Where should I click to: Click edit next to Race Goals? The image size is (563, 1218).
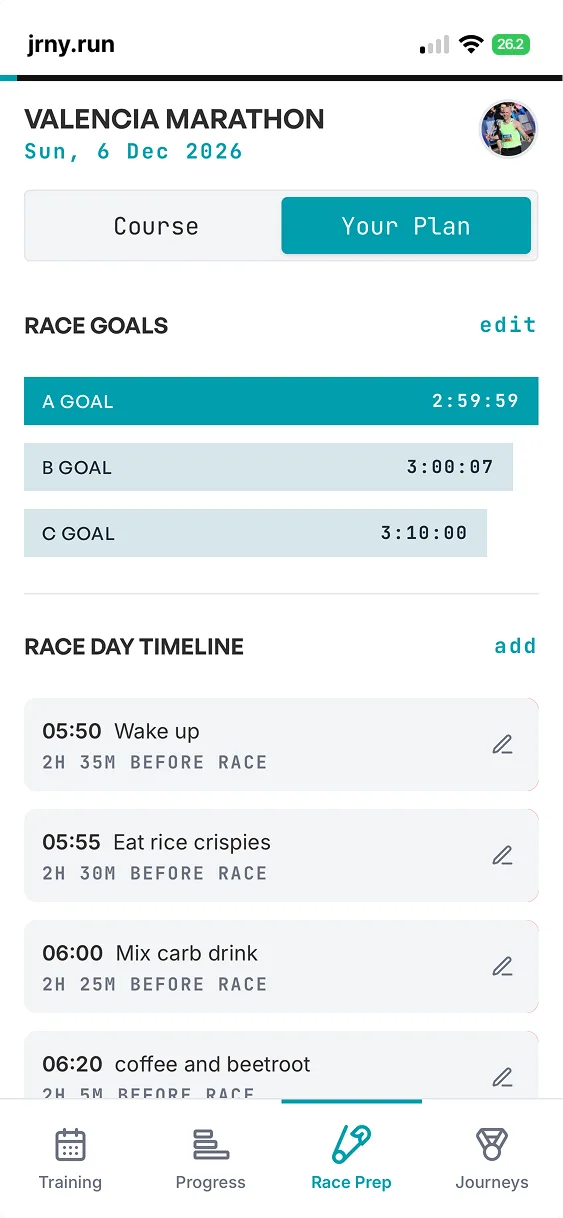(x=508, y=325)
